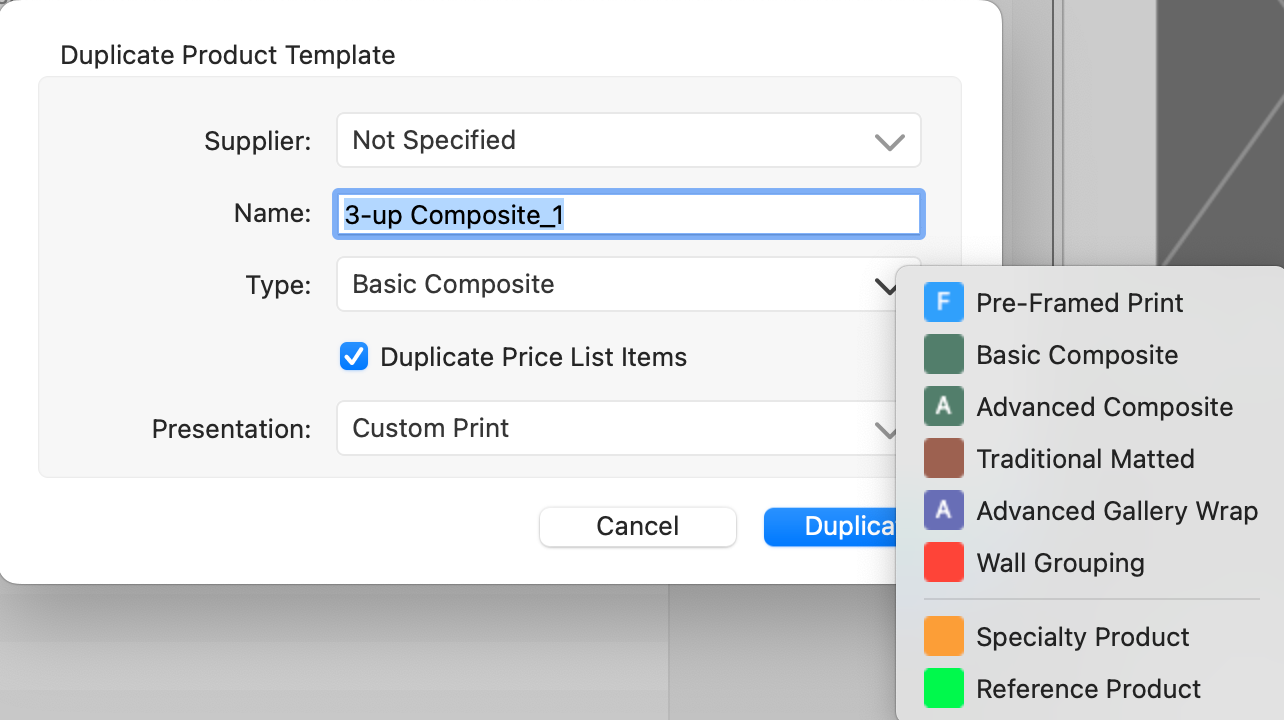Select Specialty Product menu item
Screen dimensions: 1284x720
pyautogui.click(x=1082, y=637)
